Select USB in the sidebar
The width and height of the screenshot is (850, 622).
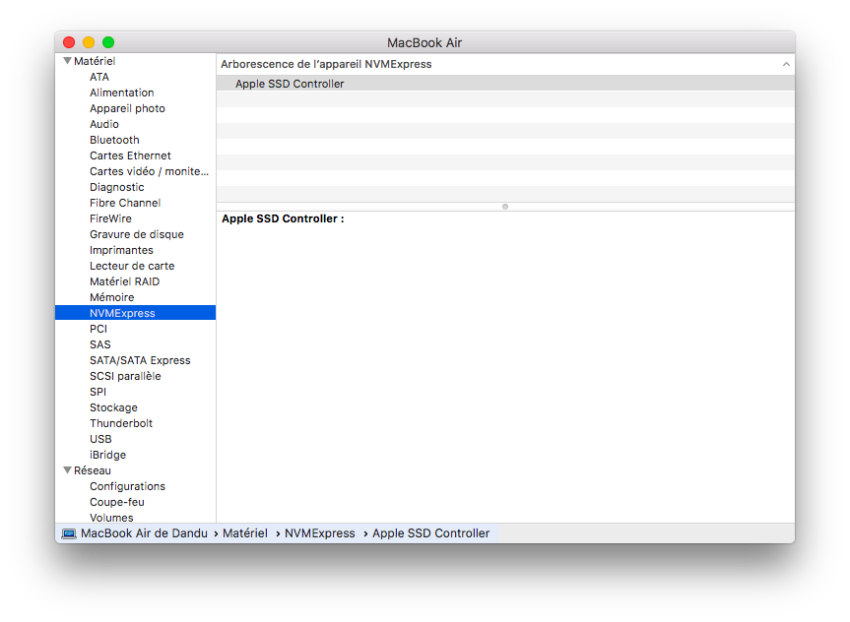(101, 439)
